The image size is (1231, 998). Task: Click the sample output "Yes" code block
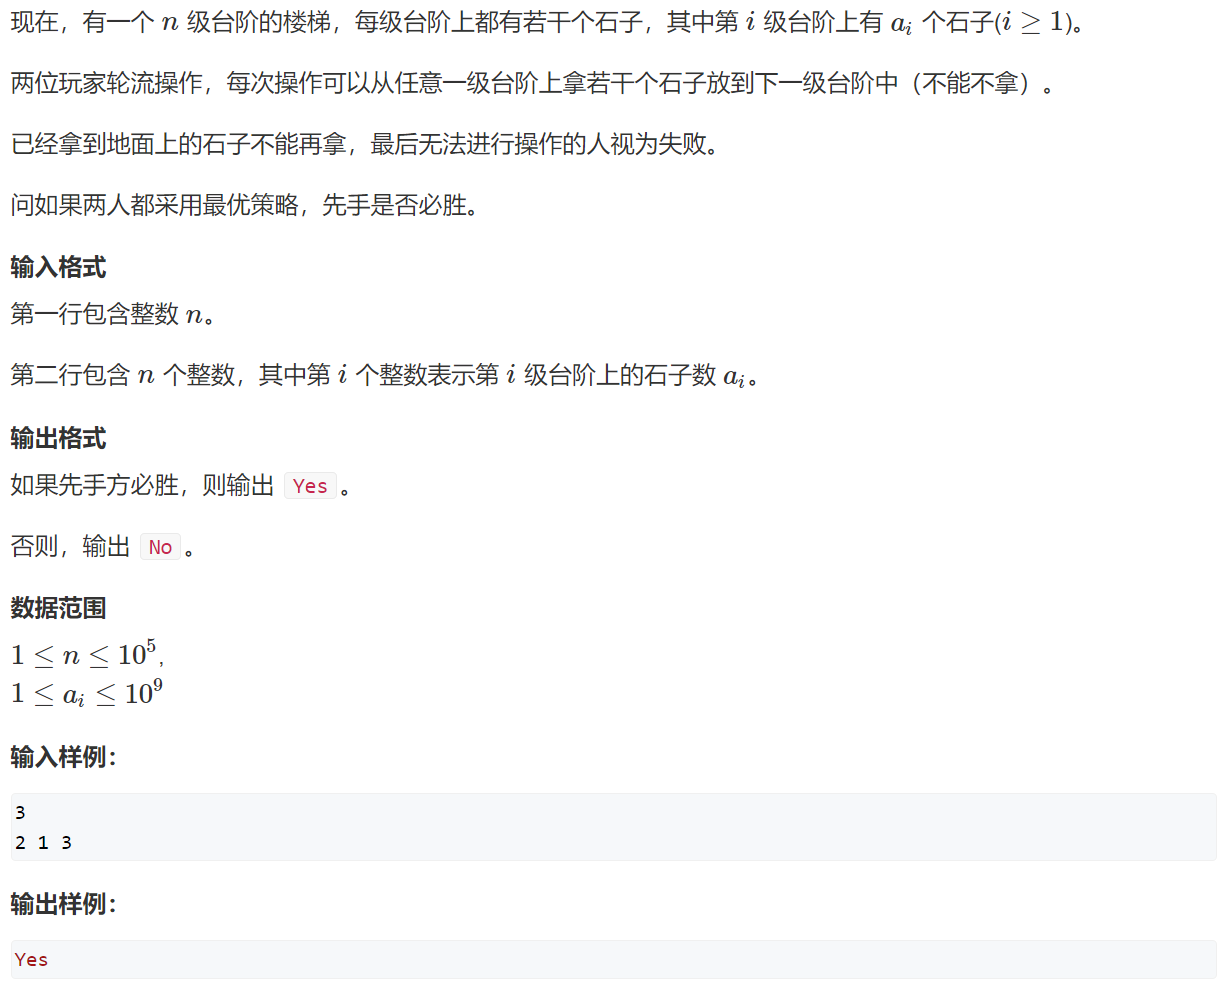(x=614, y=959)
